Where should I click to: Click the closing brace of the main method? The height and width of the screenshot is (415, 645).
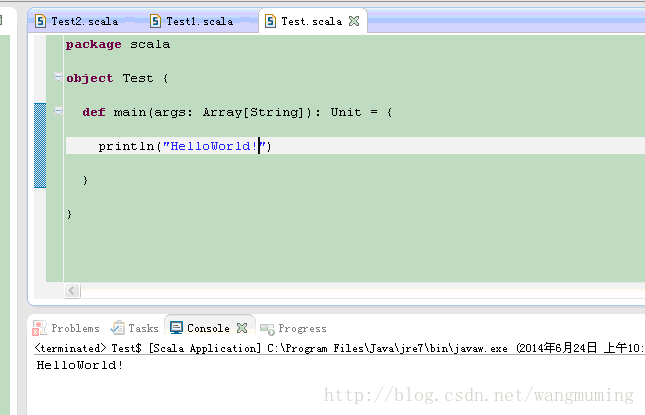(85, 180)
